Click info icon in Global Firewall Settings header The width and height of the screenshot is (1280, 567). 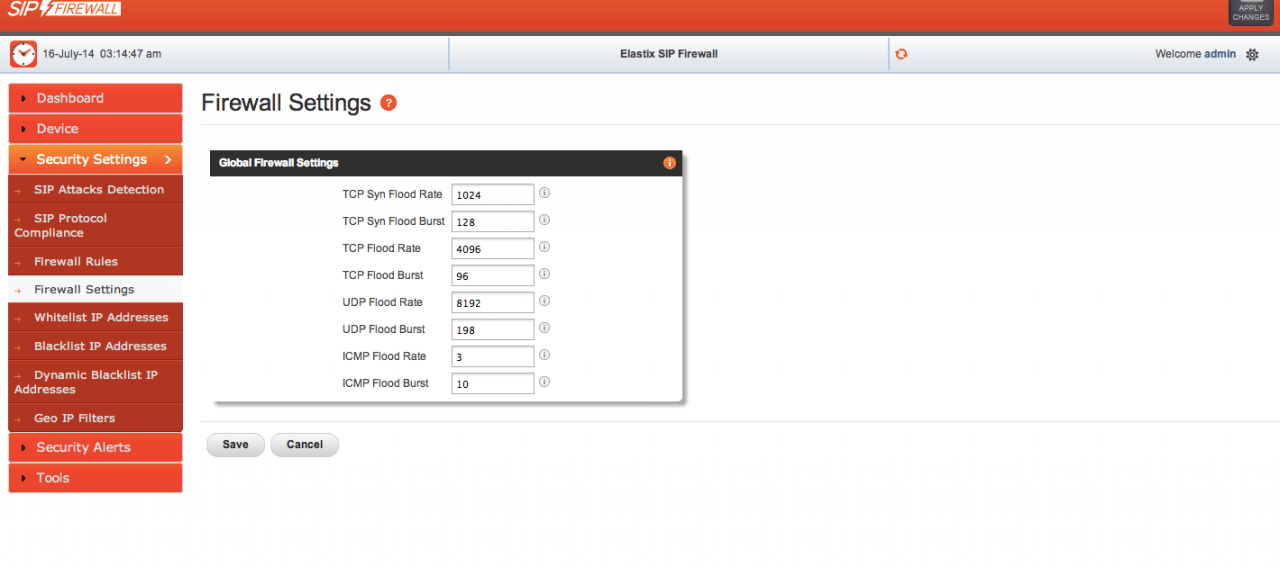coord(669,163)
